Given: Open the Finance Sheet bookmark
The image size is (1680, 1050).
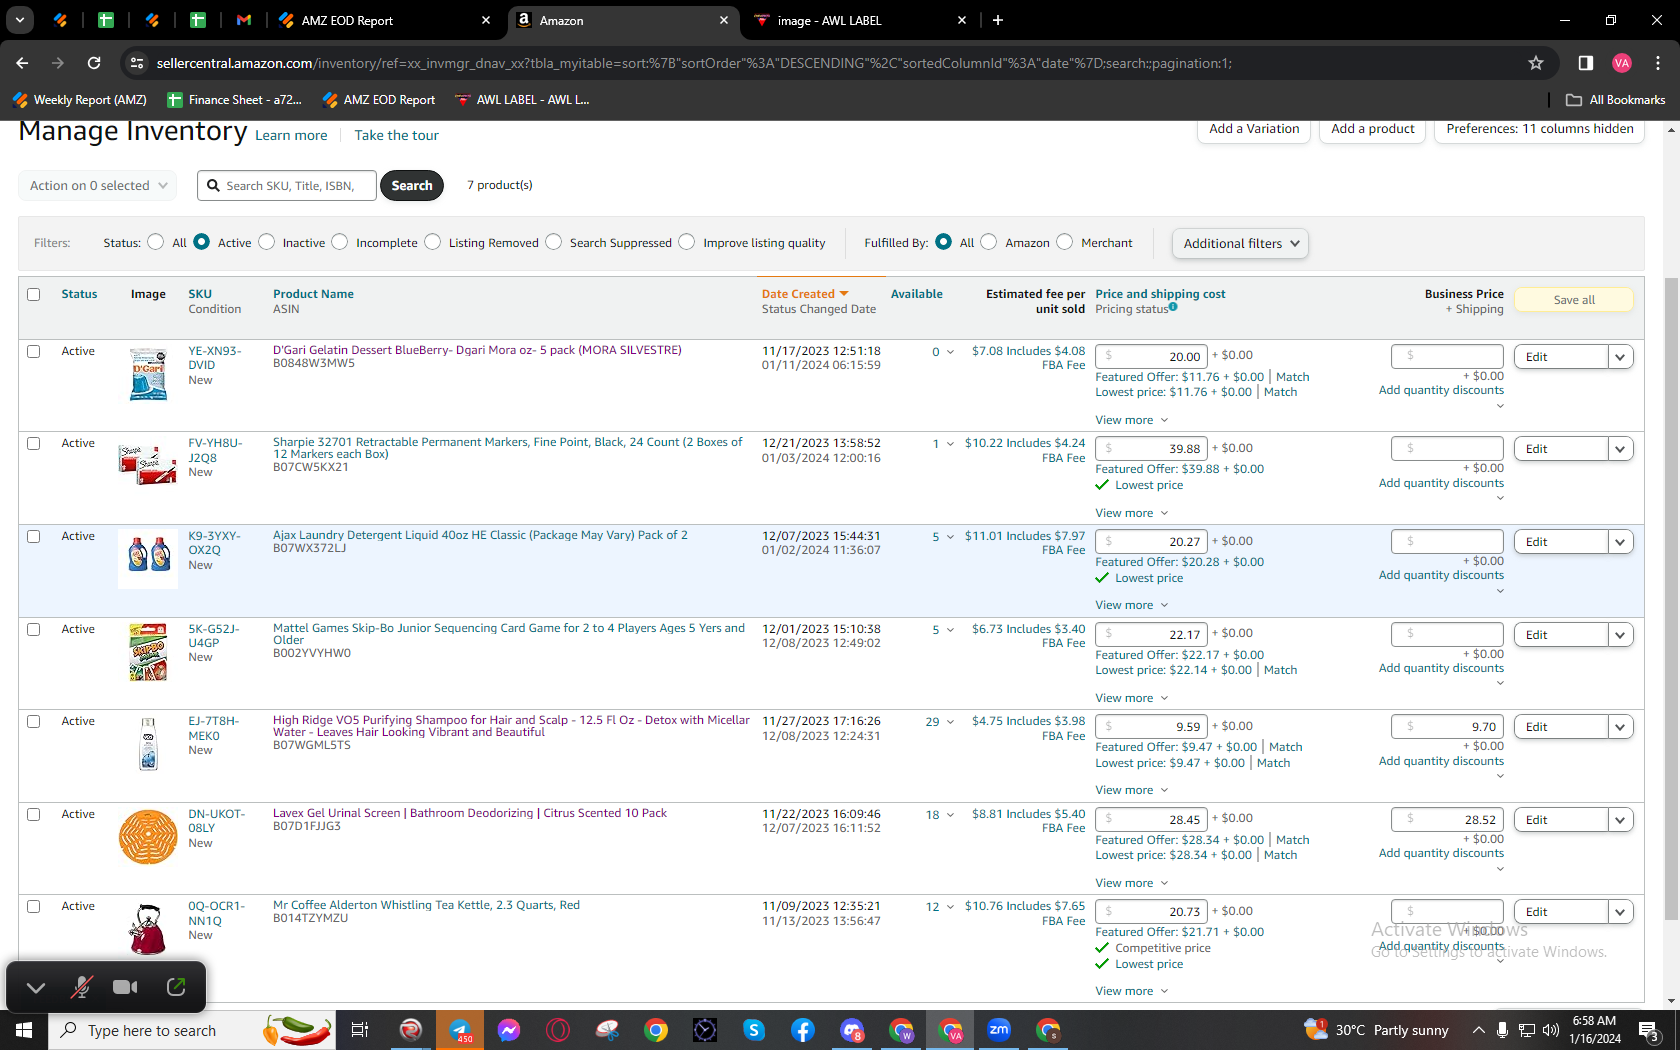Looking at the screenshot, I should (x=235, y=100).
